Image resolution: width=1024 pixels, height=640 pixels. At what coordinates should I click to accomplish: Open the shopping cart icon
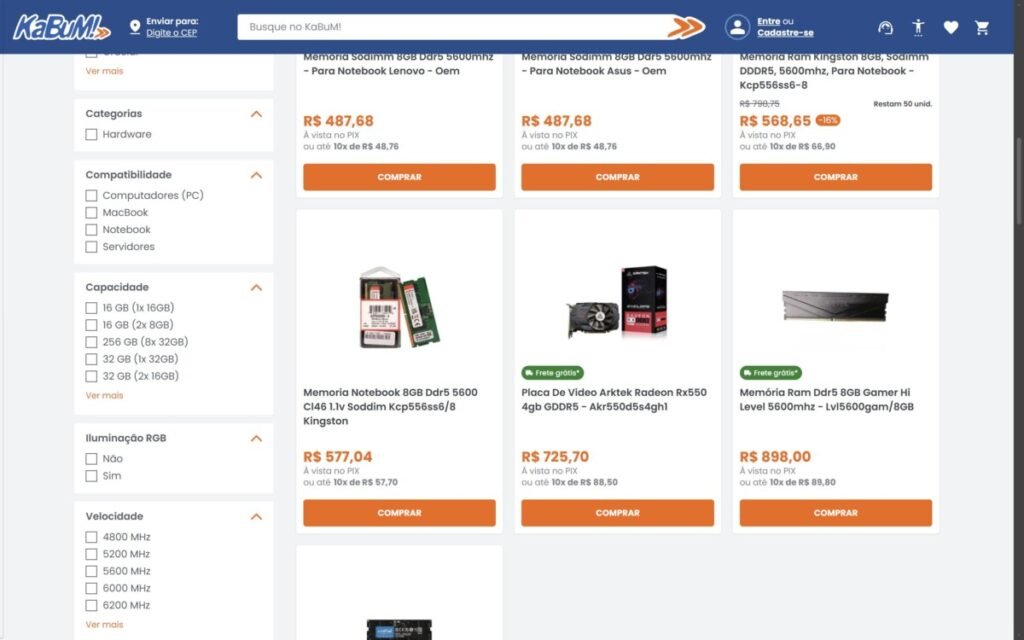(982, 28)
